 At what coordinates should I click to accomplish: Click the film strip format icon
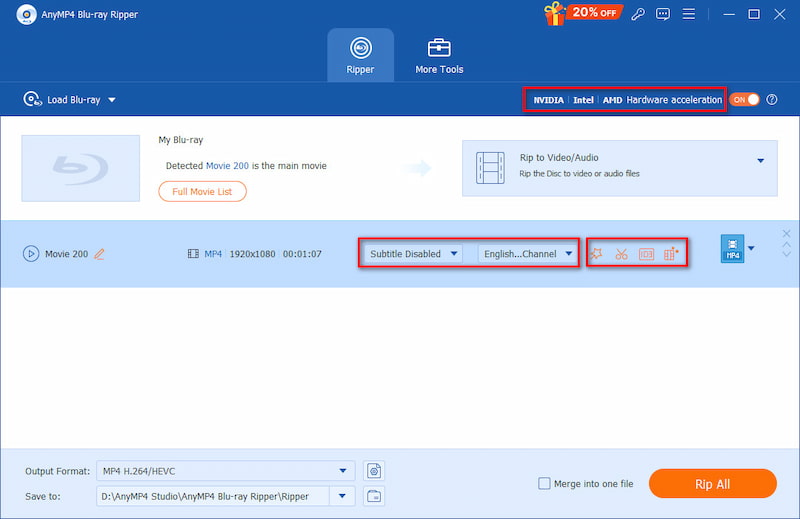193,254
